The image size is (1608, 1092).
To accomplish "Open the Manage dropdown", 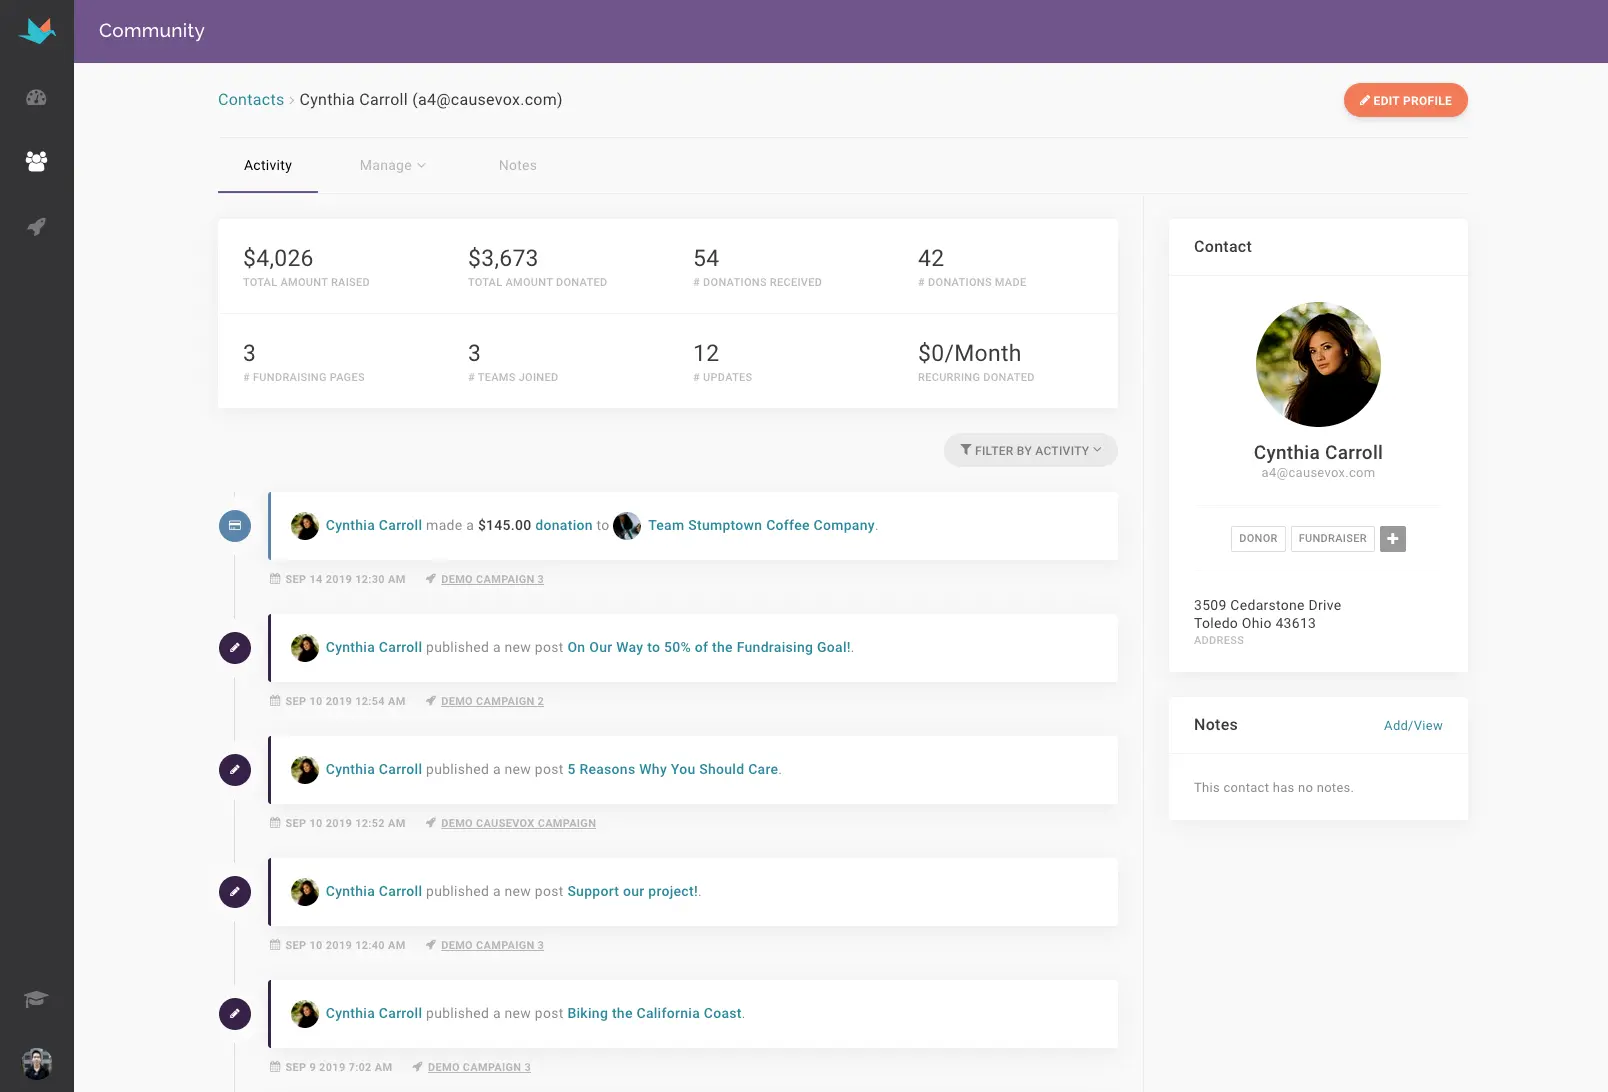I will coord(391,165).
